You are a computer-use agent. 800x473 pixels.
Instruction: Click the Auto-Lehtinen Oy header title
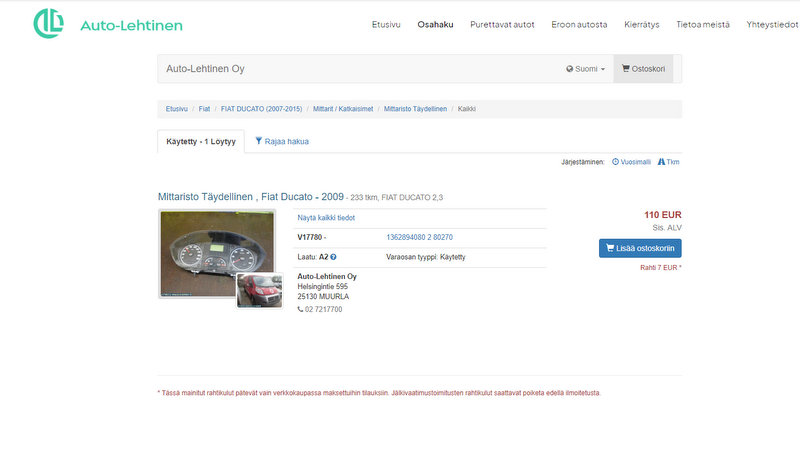[205, 69]
